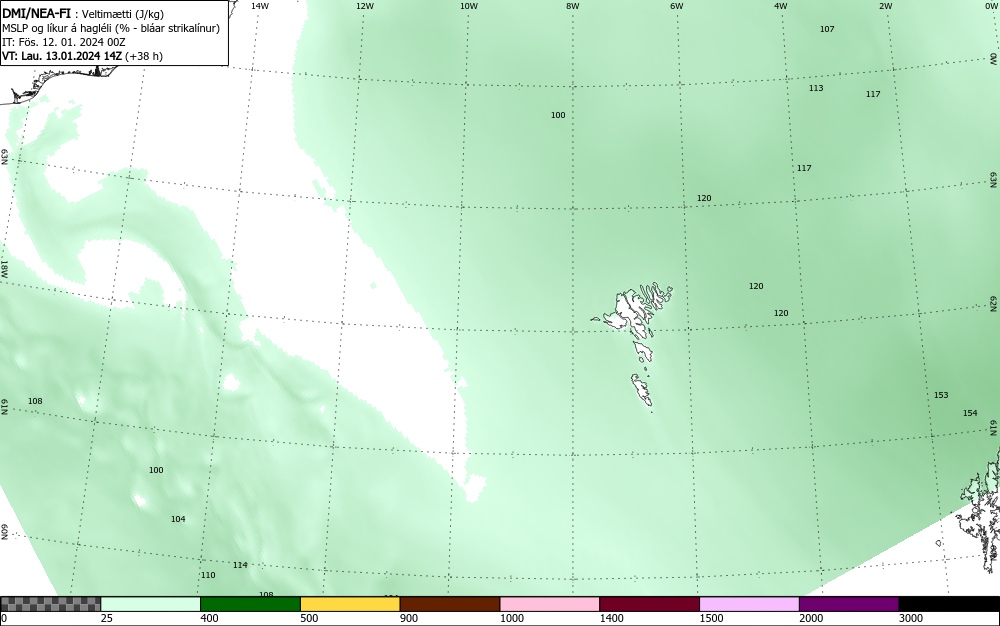Click the dark green 400–500 legend swatch
The width and height of the screenshot is (1000, 626).
point(250,604)
